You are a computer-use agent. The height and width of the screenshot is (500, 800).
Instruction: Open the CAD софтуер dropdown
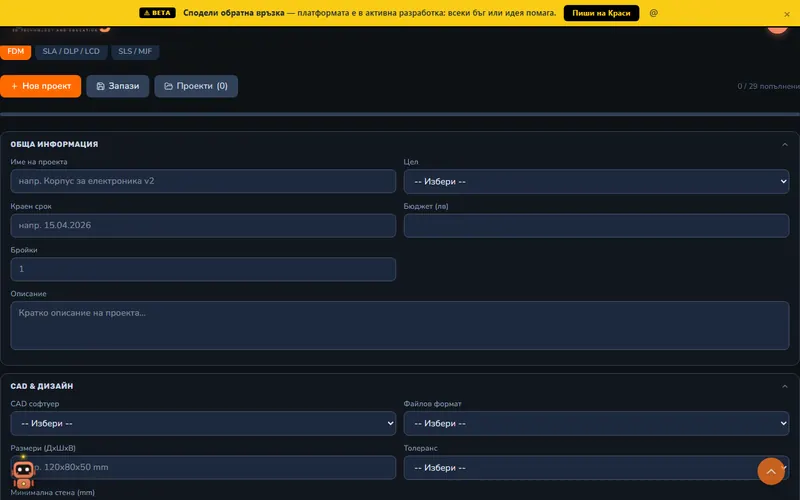(203, 423)
